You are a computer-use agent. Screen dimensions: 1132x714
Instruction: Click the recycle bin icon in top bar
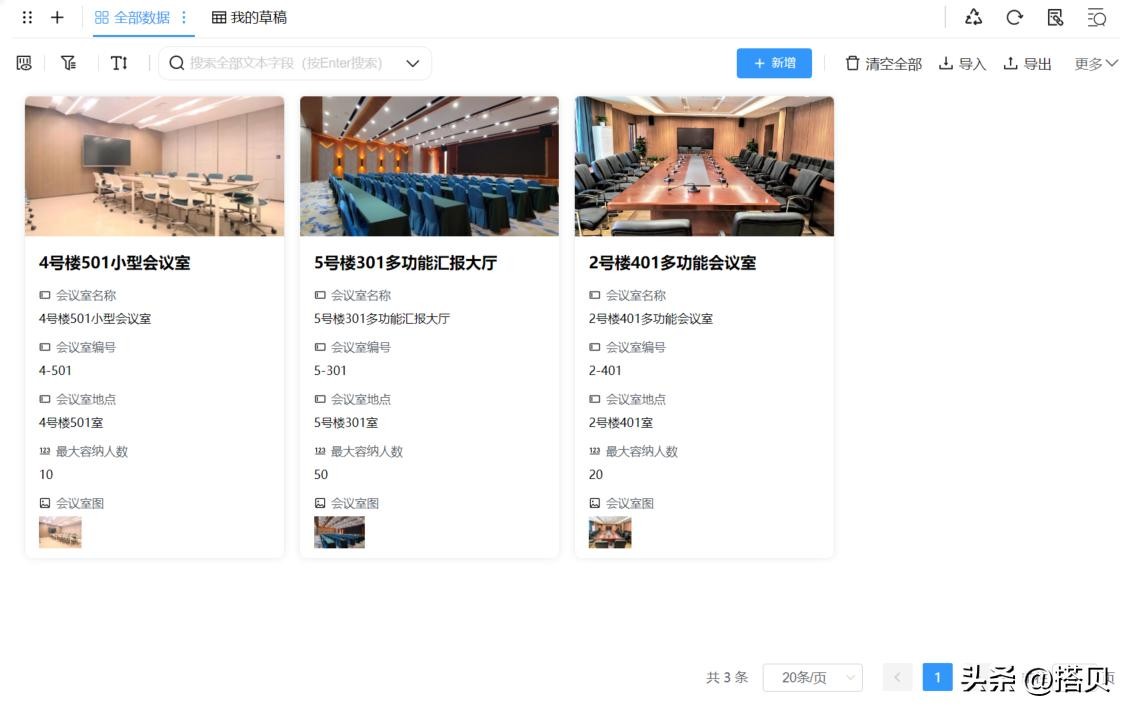tap(973, 17)
